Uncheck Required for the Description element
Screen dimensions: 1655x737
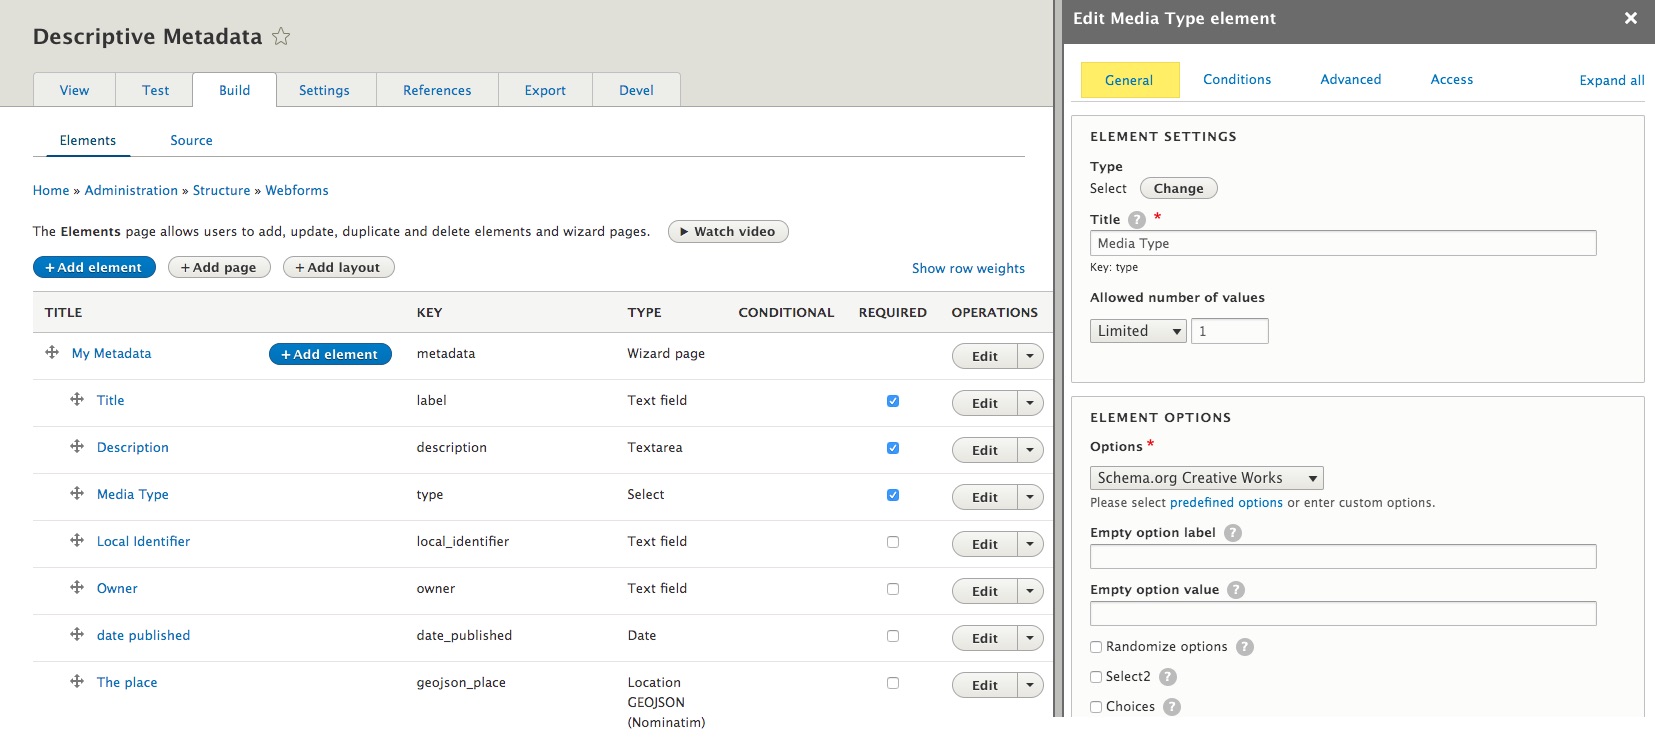(x=893, y=448)
